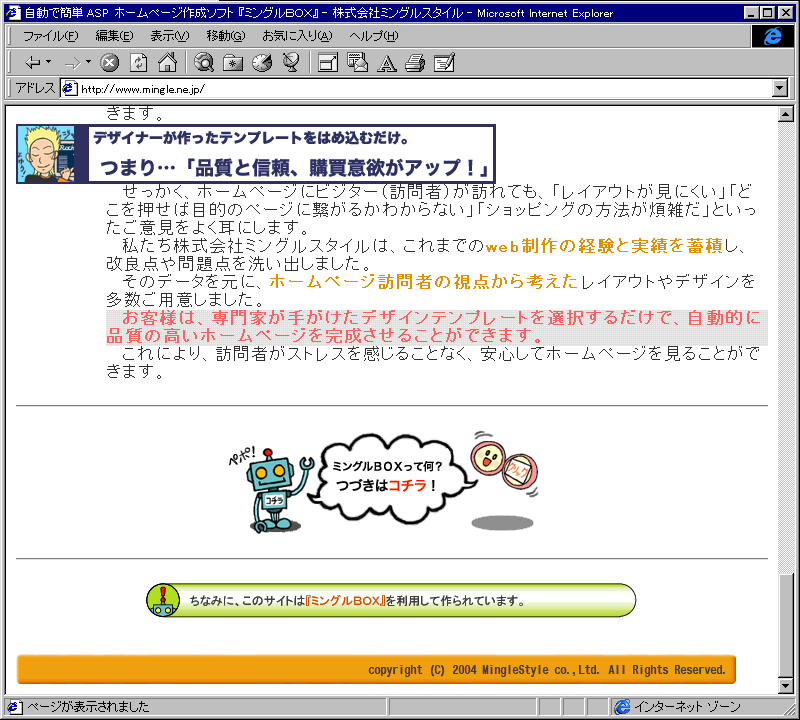800x720 pixels.
Task: Open the Search toolbar icon
Action: click(x=204, y=63)
